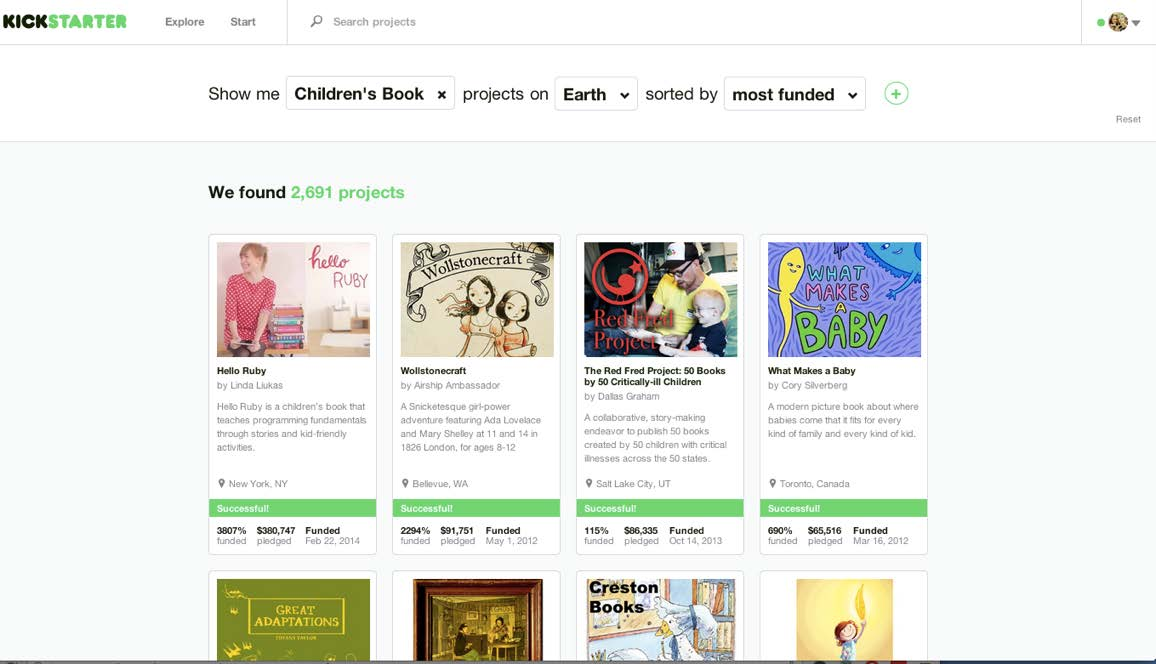Click the Hello Ruby thumbnail image

tap(293, 299)
